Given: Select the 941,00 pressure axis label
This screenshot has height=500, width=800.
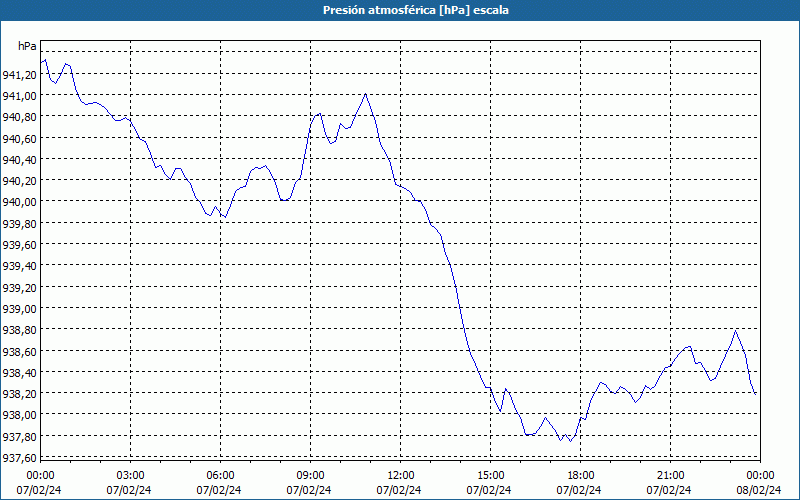Looking at the screenshot, I should (19, 96).
